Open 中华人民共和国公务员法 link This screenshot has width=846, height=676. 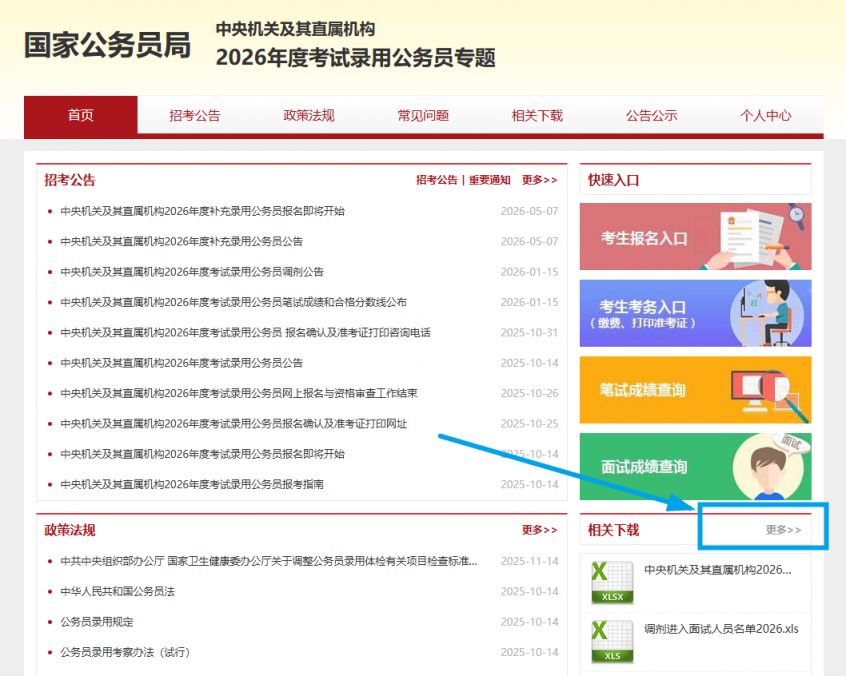[118, 591]
